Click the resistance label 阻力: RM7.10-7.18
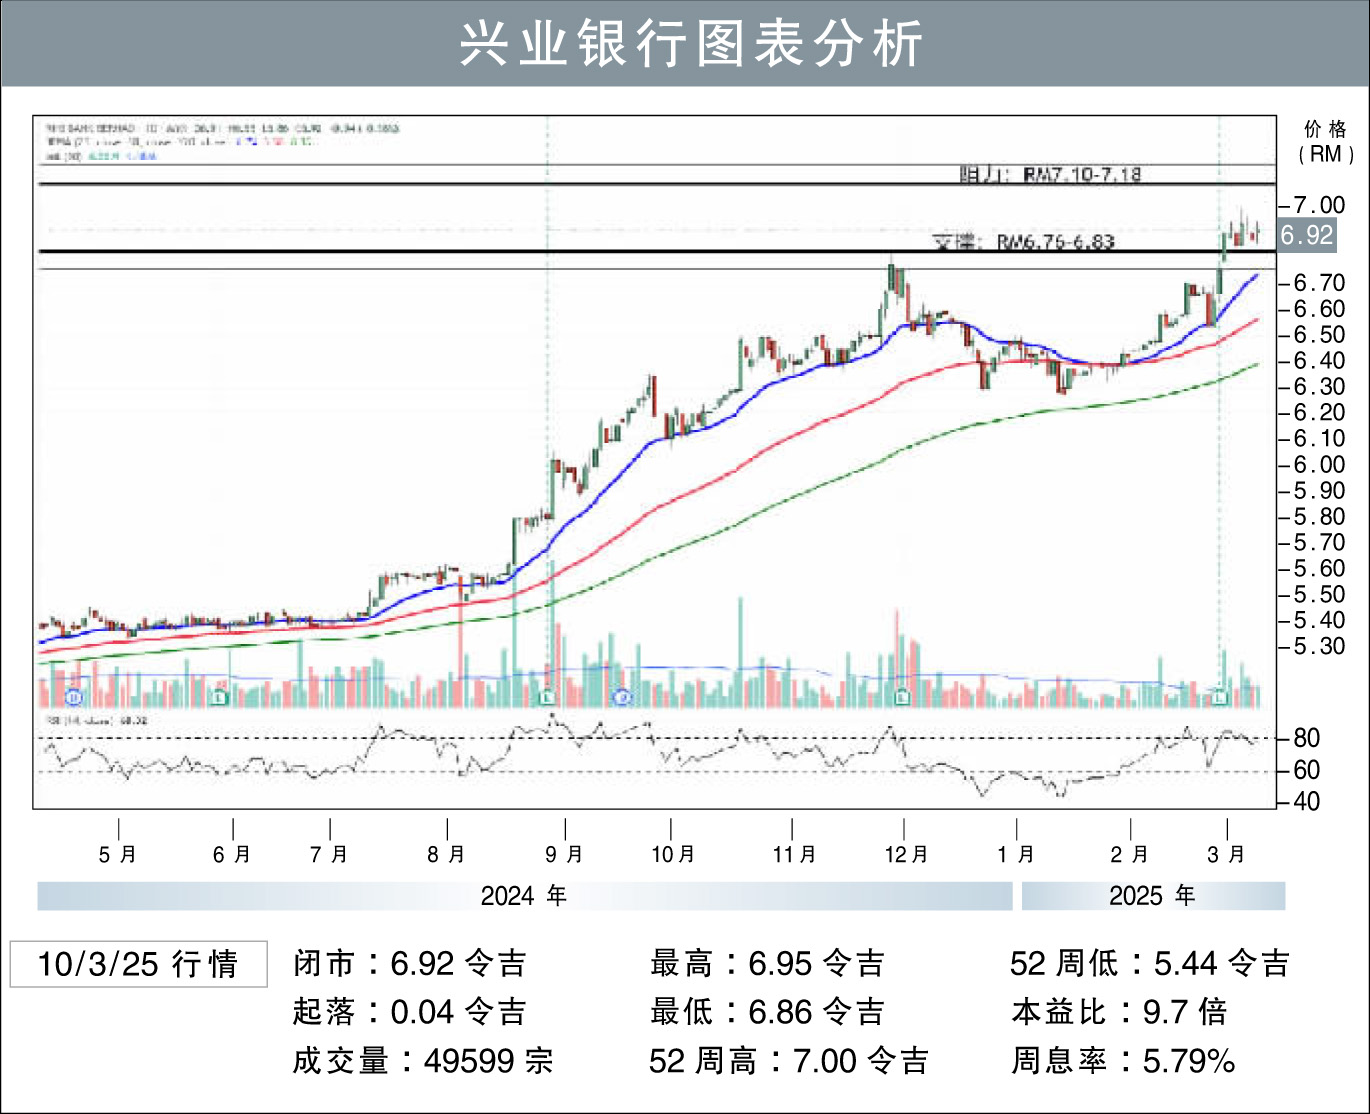The image size is (1370, 1114). pos(1050,174)
